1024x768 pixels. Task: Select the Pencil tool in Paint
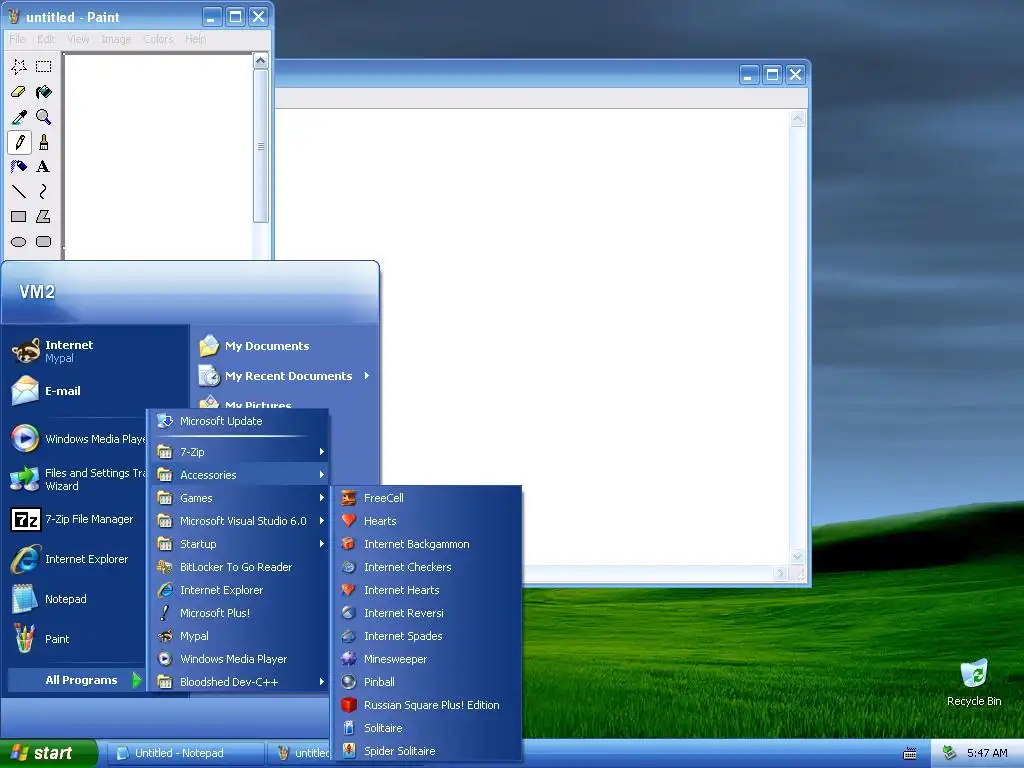click(19, 142)
